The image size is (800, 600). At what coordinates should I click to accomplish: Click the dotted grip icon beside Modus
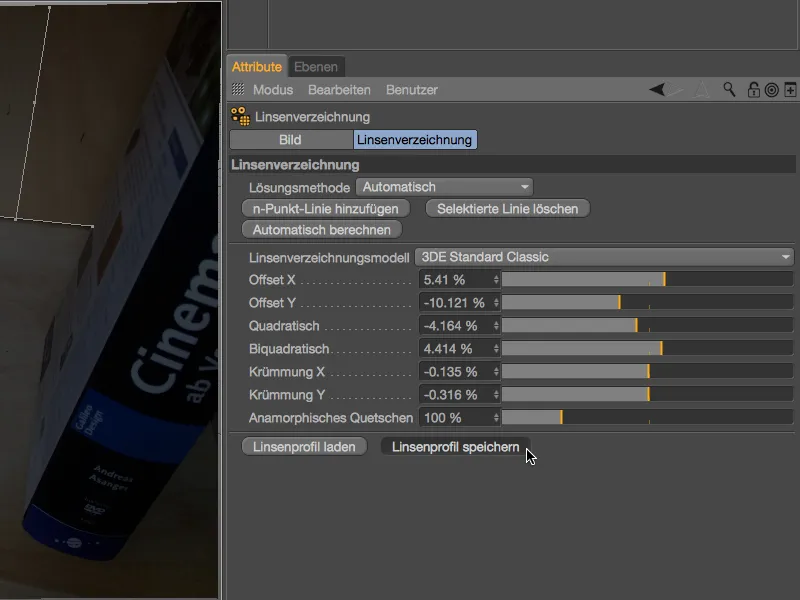click(238, 89)
